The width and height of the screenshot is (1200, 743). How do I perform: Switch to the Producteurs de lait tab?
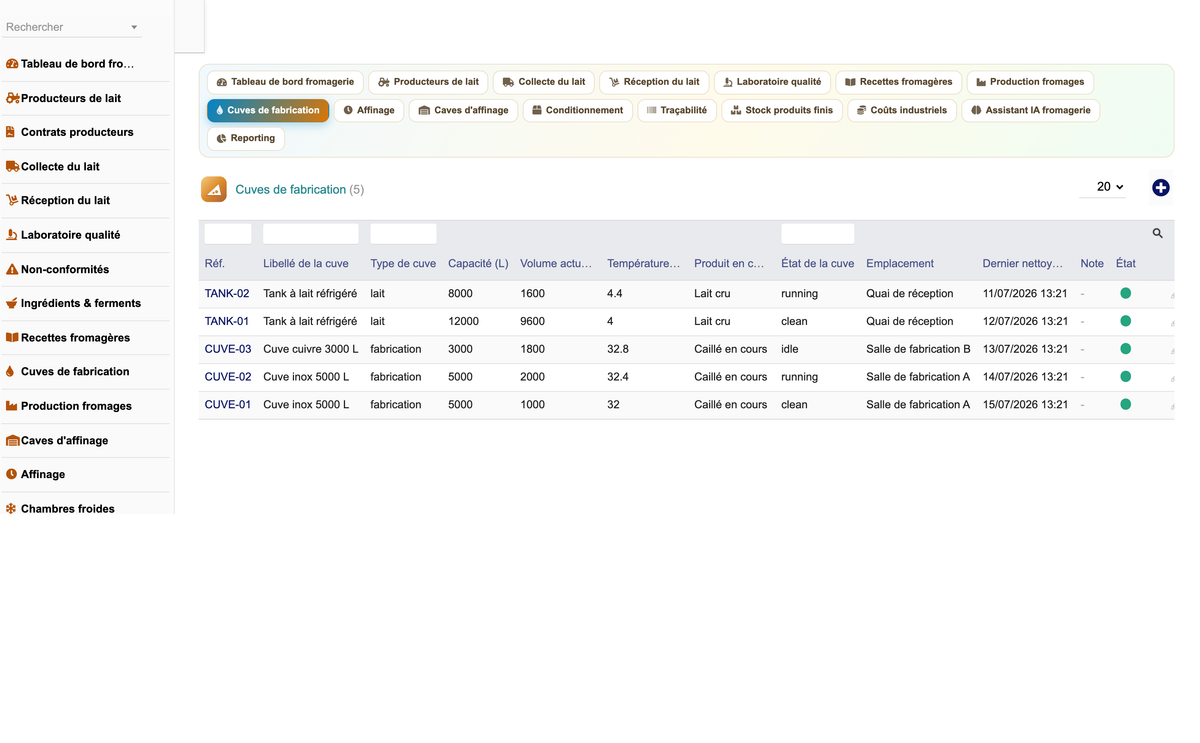coord(428,82)
